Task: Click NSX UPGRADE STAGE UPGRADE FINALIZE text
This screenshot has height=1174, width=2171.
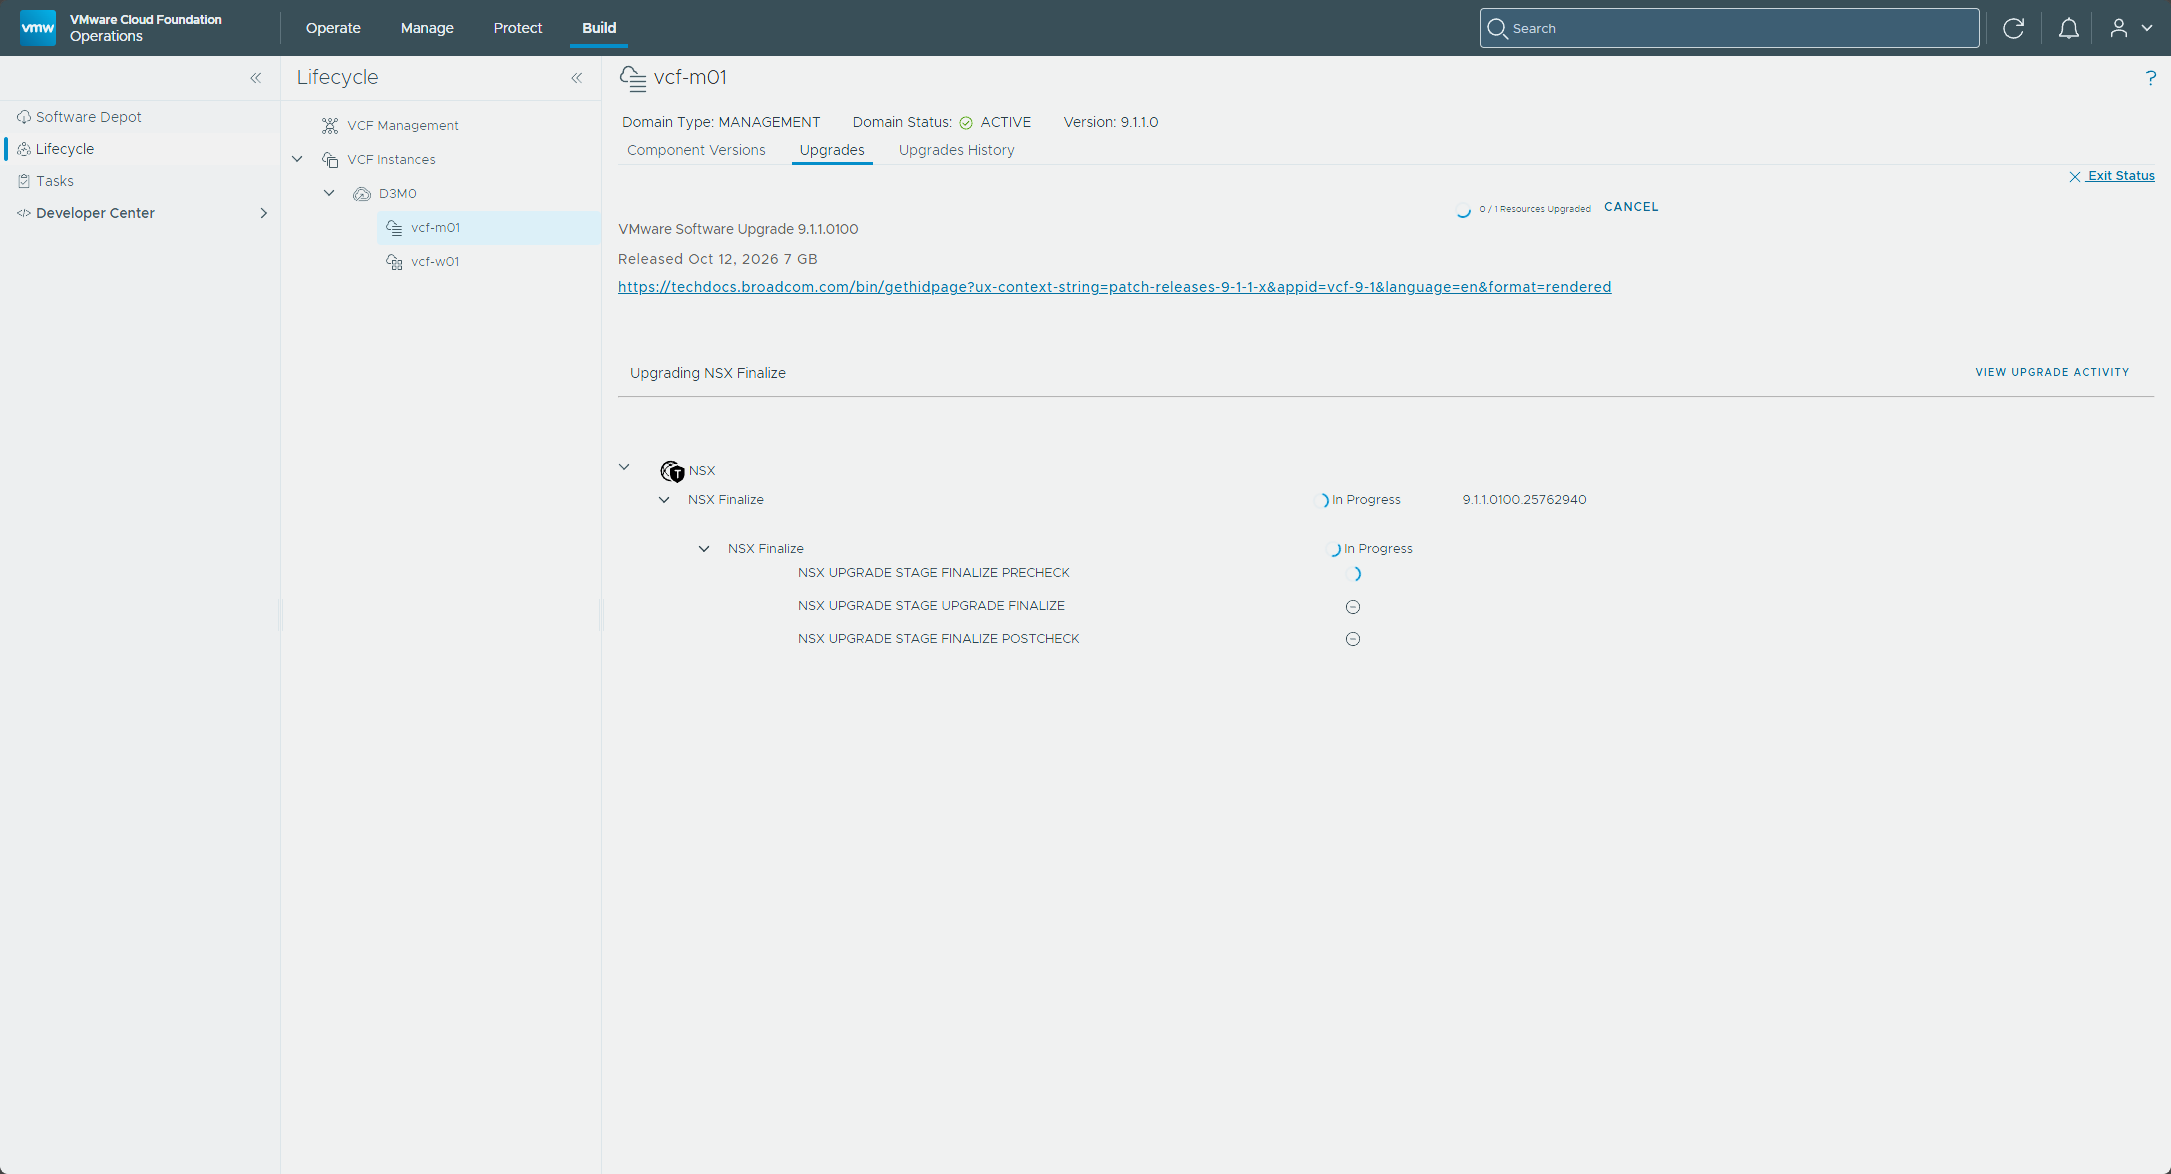Action: click(x=931, y=606)
